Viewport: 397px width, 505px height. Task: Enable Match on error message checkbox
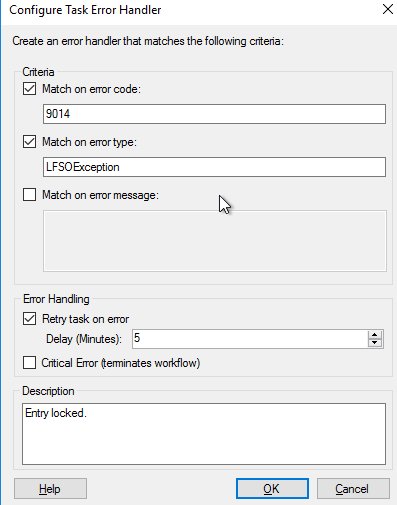click(x=29, y=195)
